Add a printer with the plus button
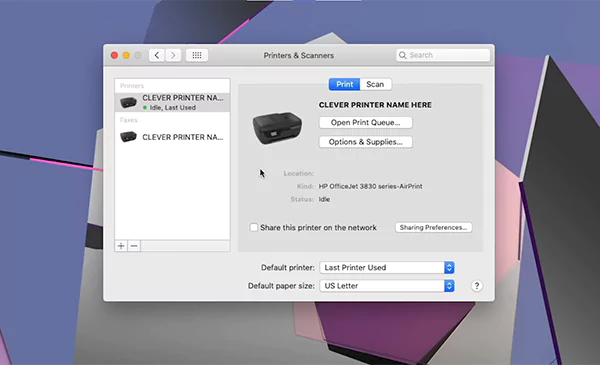The width and height of the screenshot is (600, 365). (121, 246)
